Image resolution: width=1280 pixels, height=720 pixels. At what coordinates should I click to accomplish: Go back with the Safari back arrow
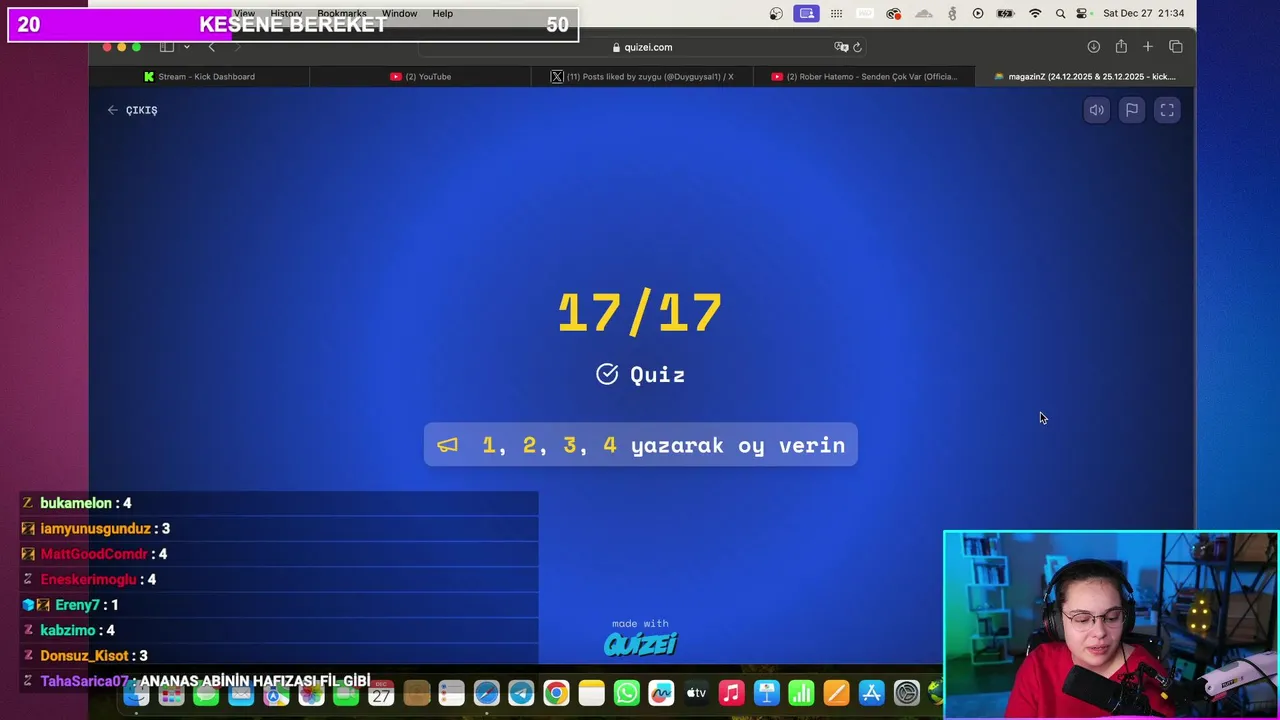click(211, 47)
